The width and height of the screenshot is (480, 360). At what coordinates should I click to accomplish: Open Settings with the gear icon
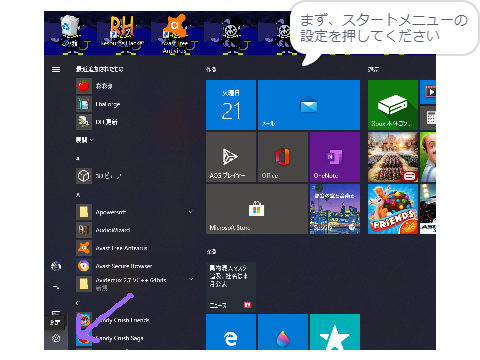(56, 338)
